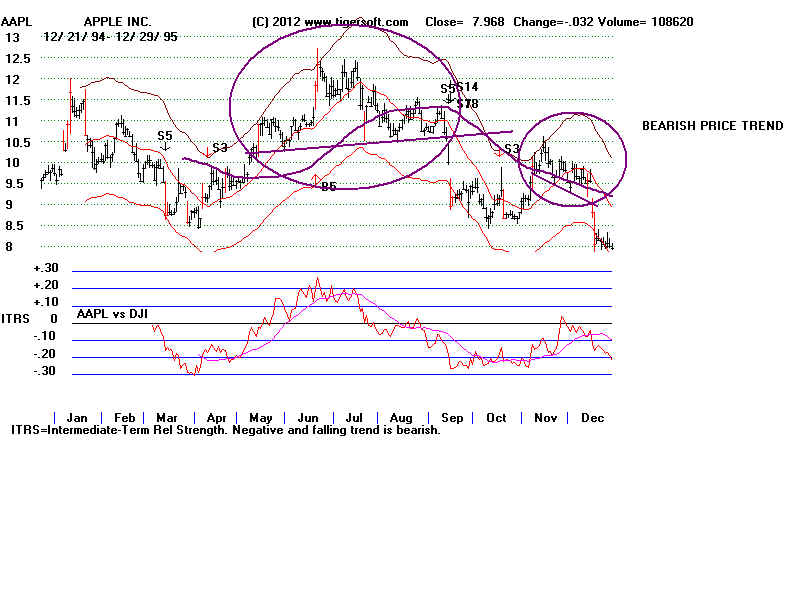Click the ITRS definition footnote text

point(225,430)
